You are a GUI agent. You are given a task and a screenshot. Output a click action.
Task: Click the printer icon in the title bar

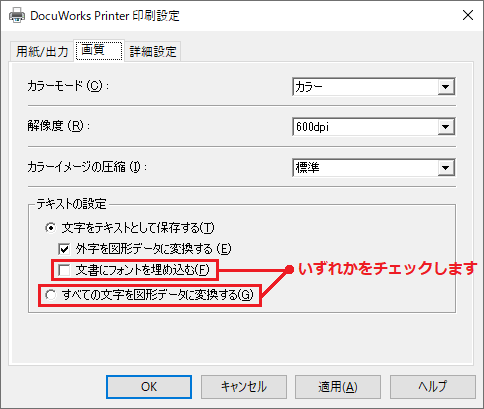[x=17, y=15]
